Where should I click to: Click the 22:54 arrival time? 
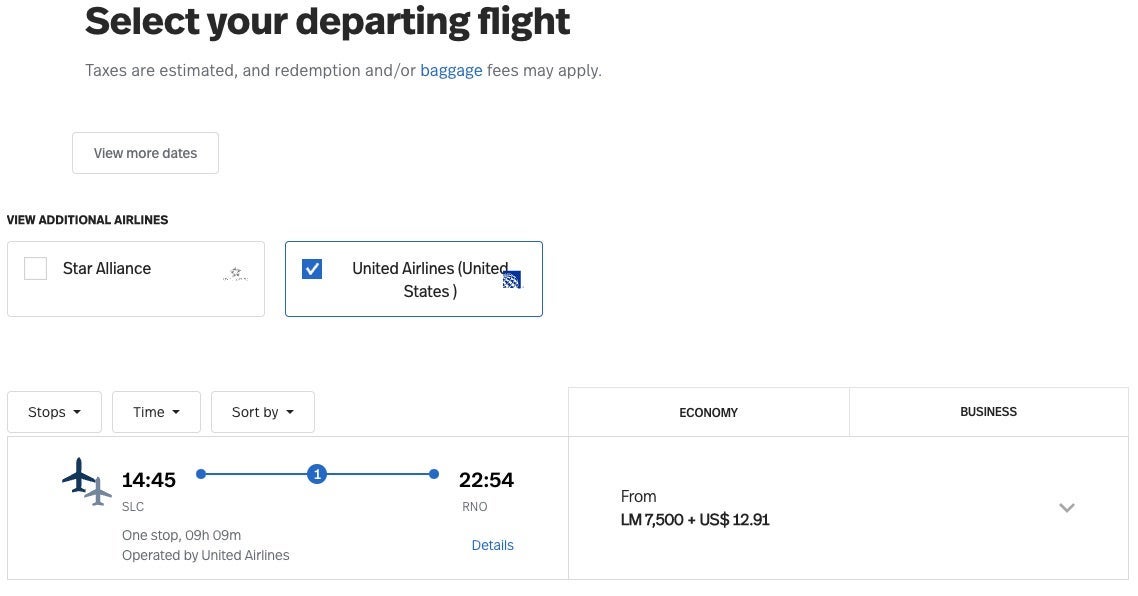click(486, 480)
